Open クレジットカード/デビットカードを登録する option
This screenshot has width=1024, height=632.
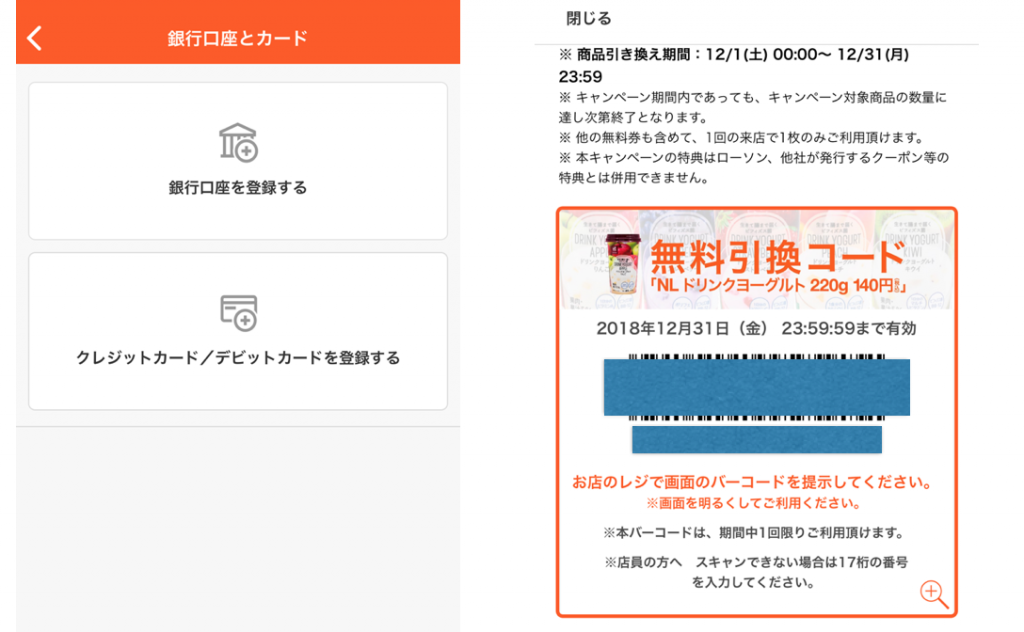click(238, 331)
